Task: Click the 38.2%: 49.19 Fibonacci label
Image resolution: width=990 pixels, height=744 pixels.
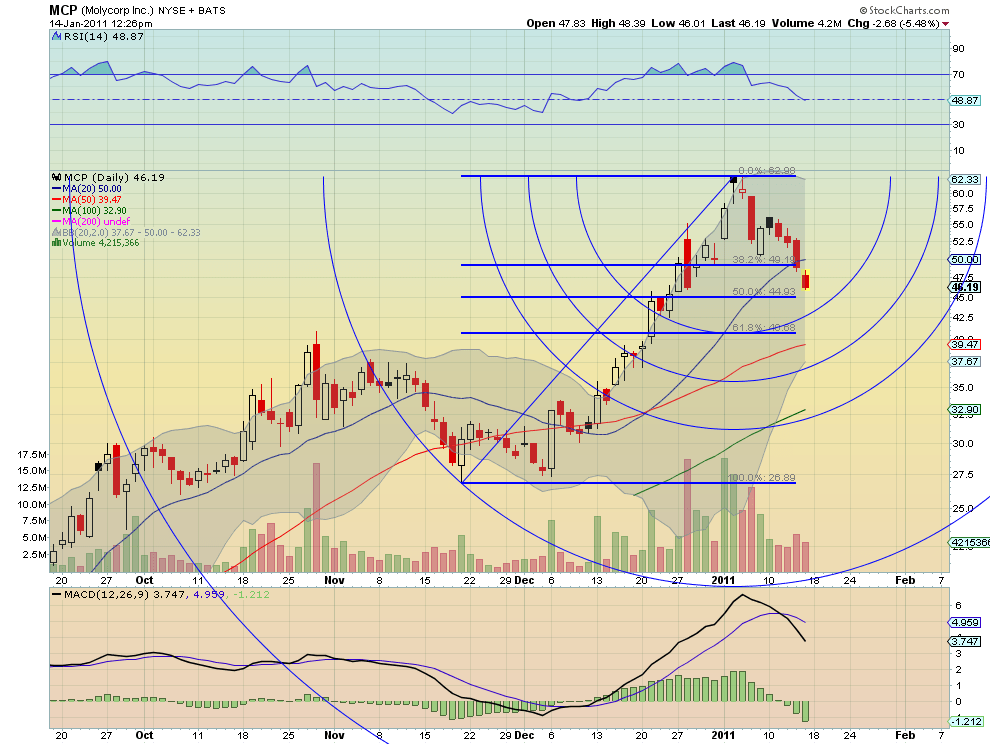Action: (x=764, y=260)
